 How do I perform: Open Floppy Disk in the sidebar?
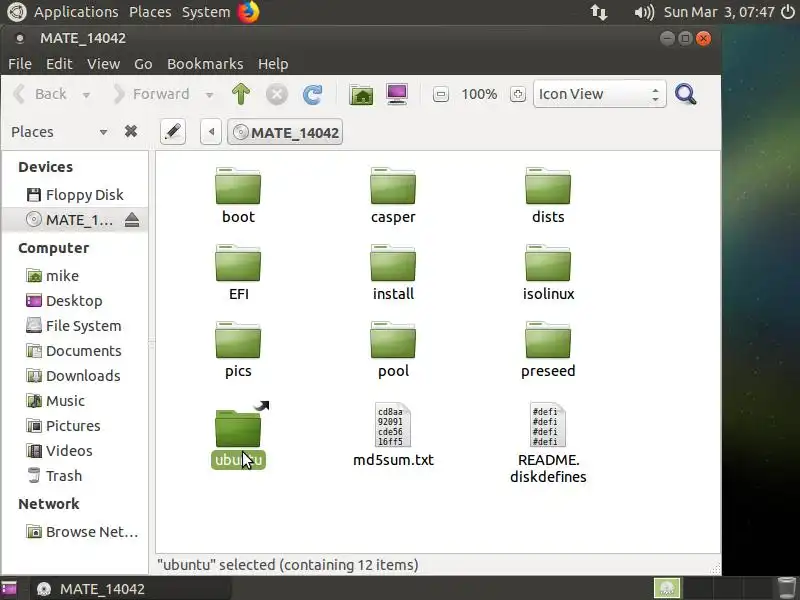(x=74, y=195)
